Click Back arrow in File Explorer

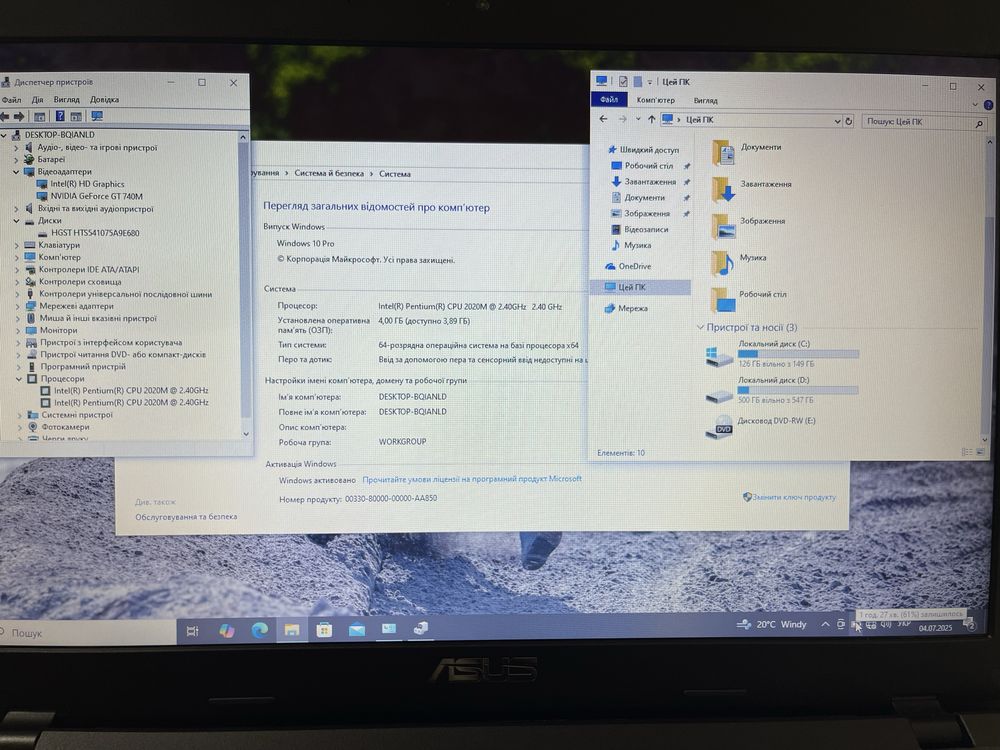[603, 119]
